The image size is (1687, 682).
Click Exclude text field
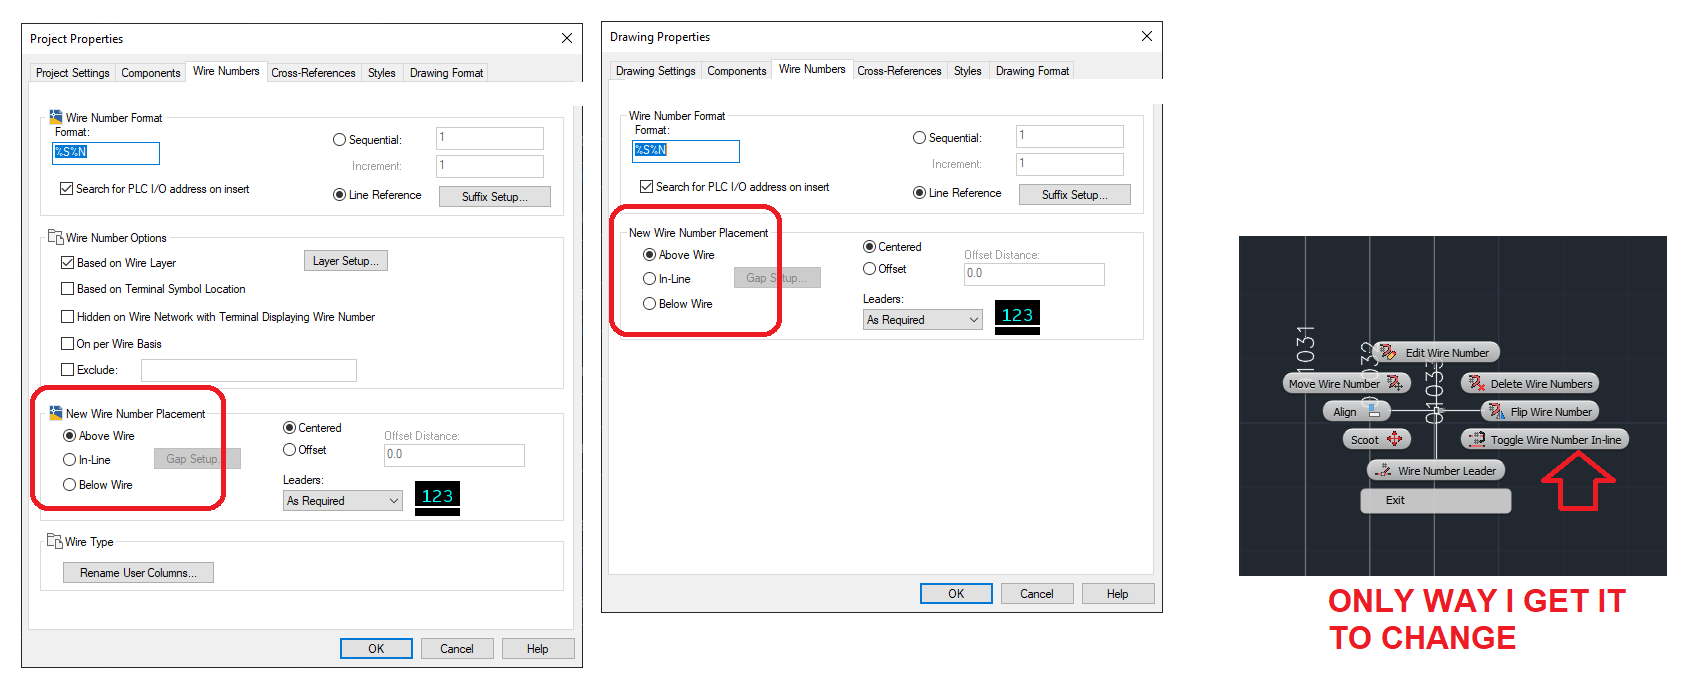[x=249, y=370]
